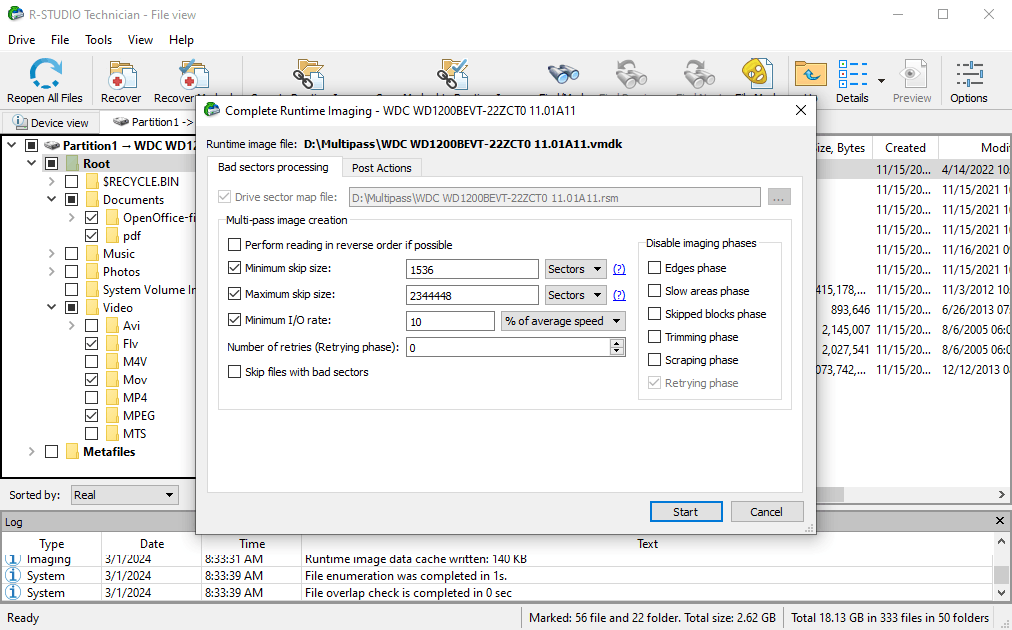
Task: Click the Minimum skip size input field
Action: pyautogui.click(x=472, y=269)
